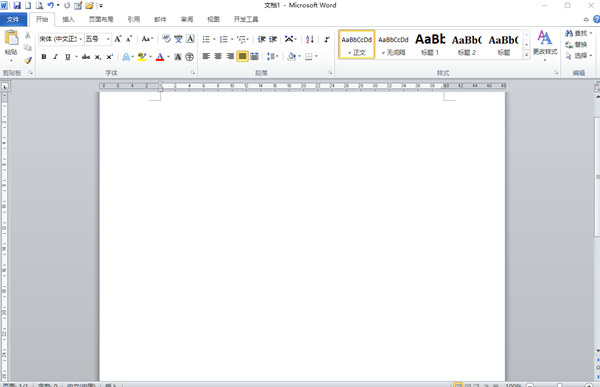Click the vertical scrollbar up arrow
600x387 pixels.
pyautogui.click(x=597, y=97)
